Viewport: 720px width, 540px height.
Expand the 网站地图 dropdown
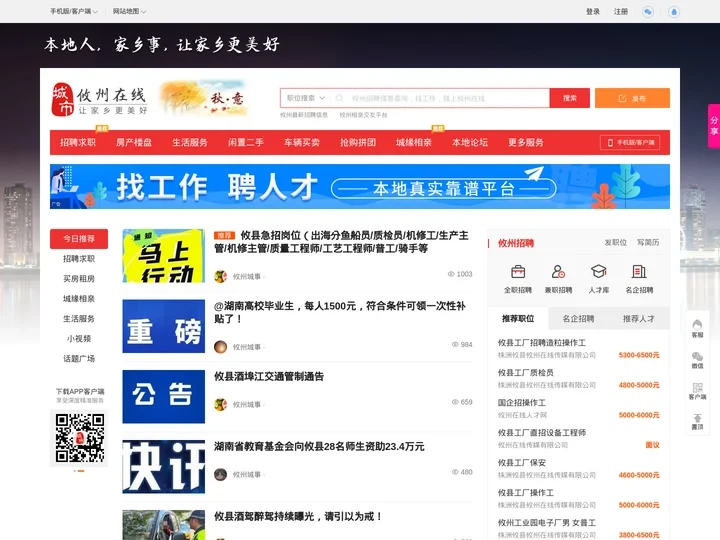point(129,11)
